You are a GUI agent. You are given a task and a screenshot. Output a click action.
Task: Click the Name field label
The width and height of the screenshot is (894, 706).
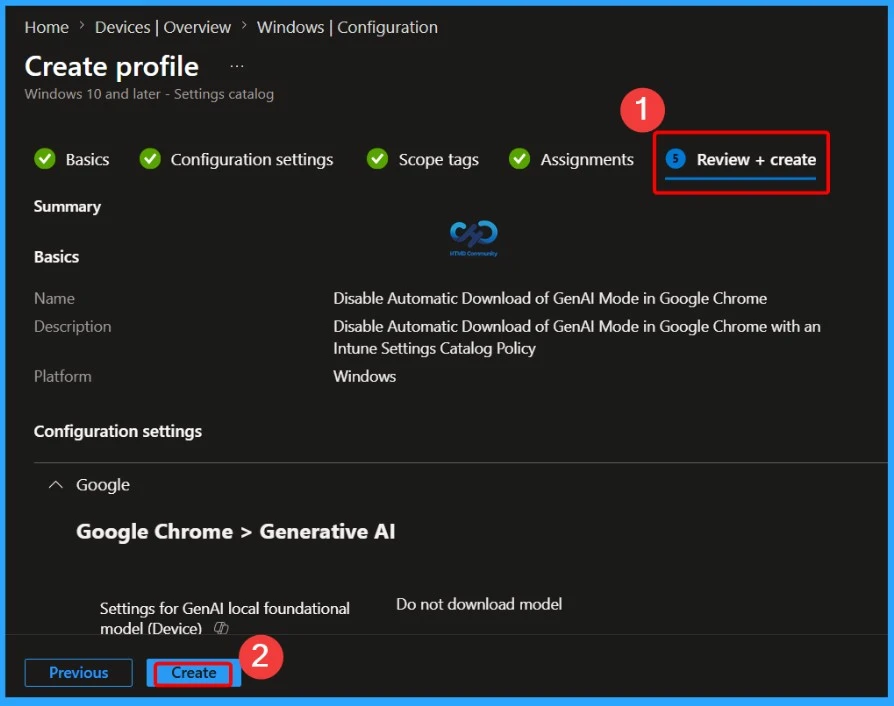[x=54, y=298]
